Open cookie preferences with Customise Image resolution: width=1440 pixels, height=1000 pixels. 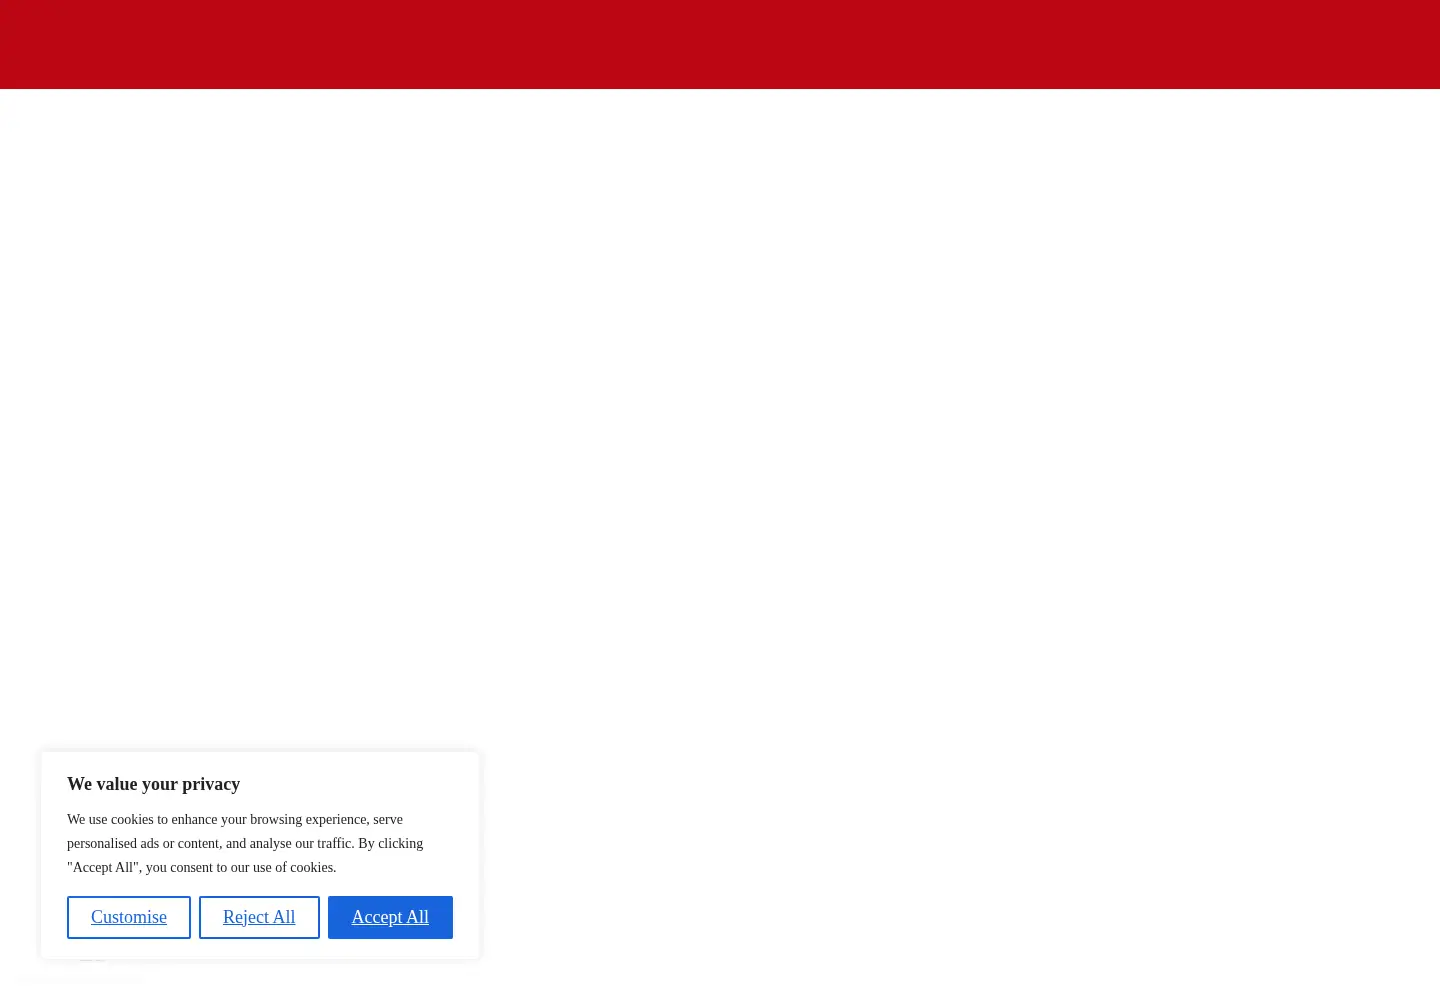tap(129, 917)
